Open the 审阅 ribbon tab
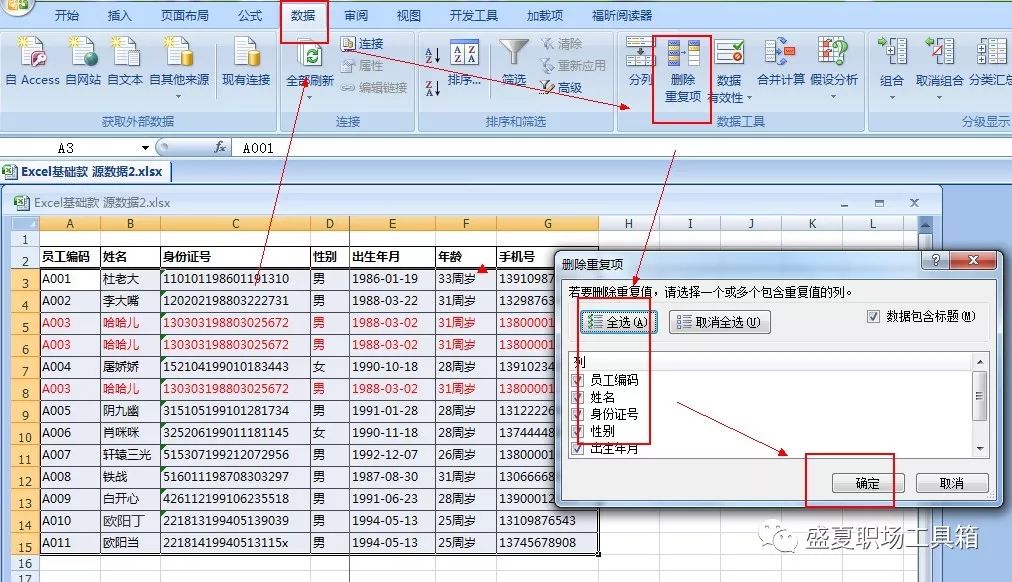1012x582 pixels. 354,15
